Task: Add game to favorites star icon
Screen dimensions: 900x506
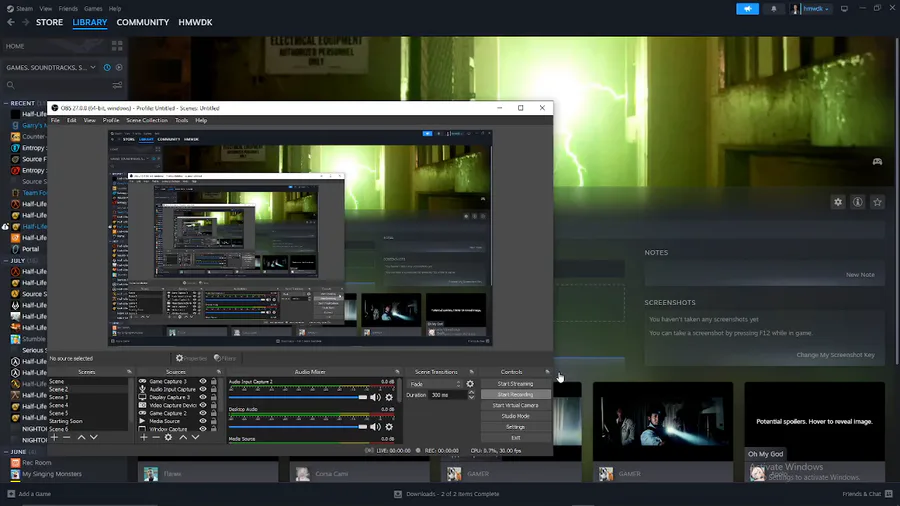Action: (x=877, y=202)
